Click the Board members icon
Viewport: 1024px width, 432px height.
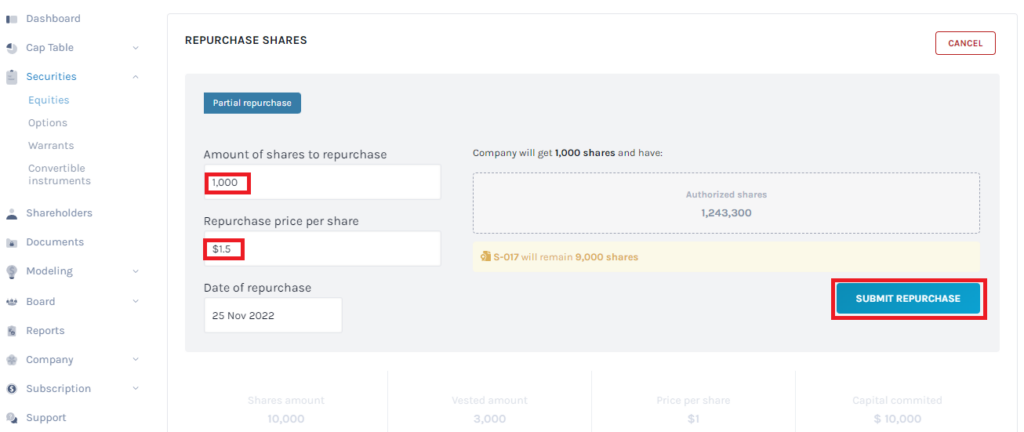tap(12, 302)
